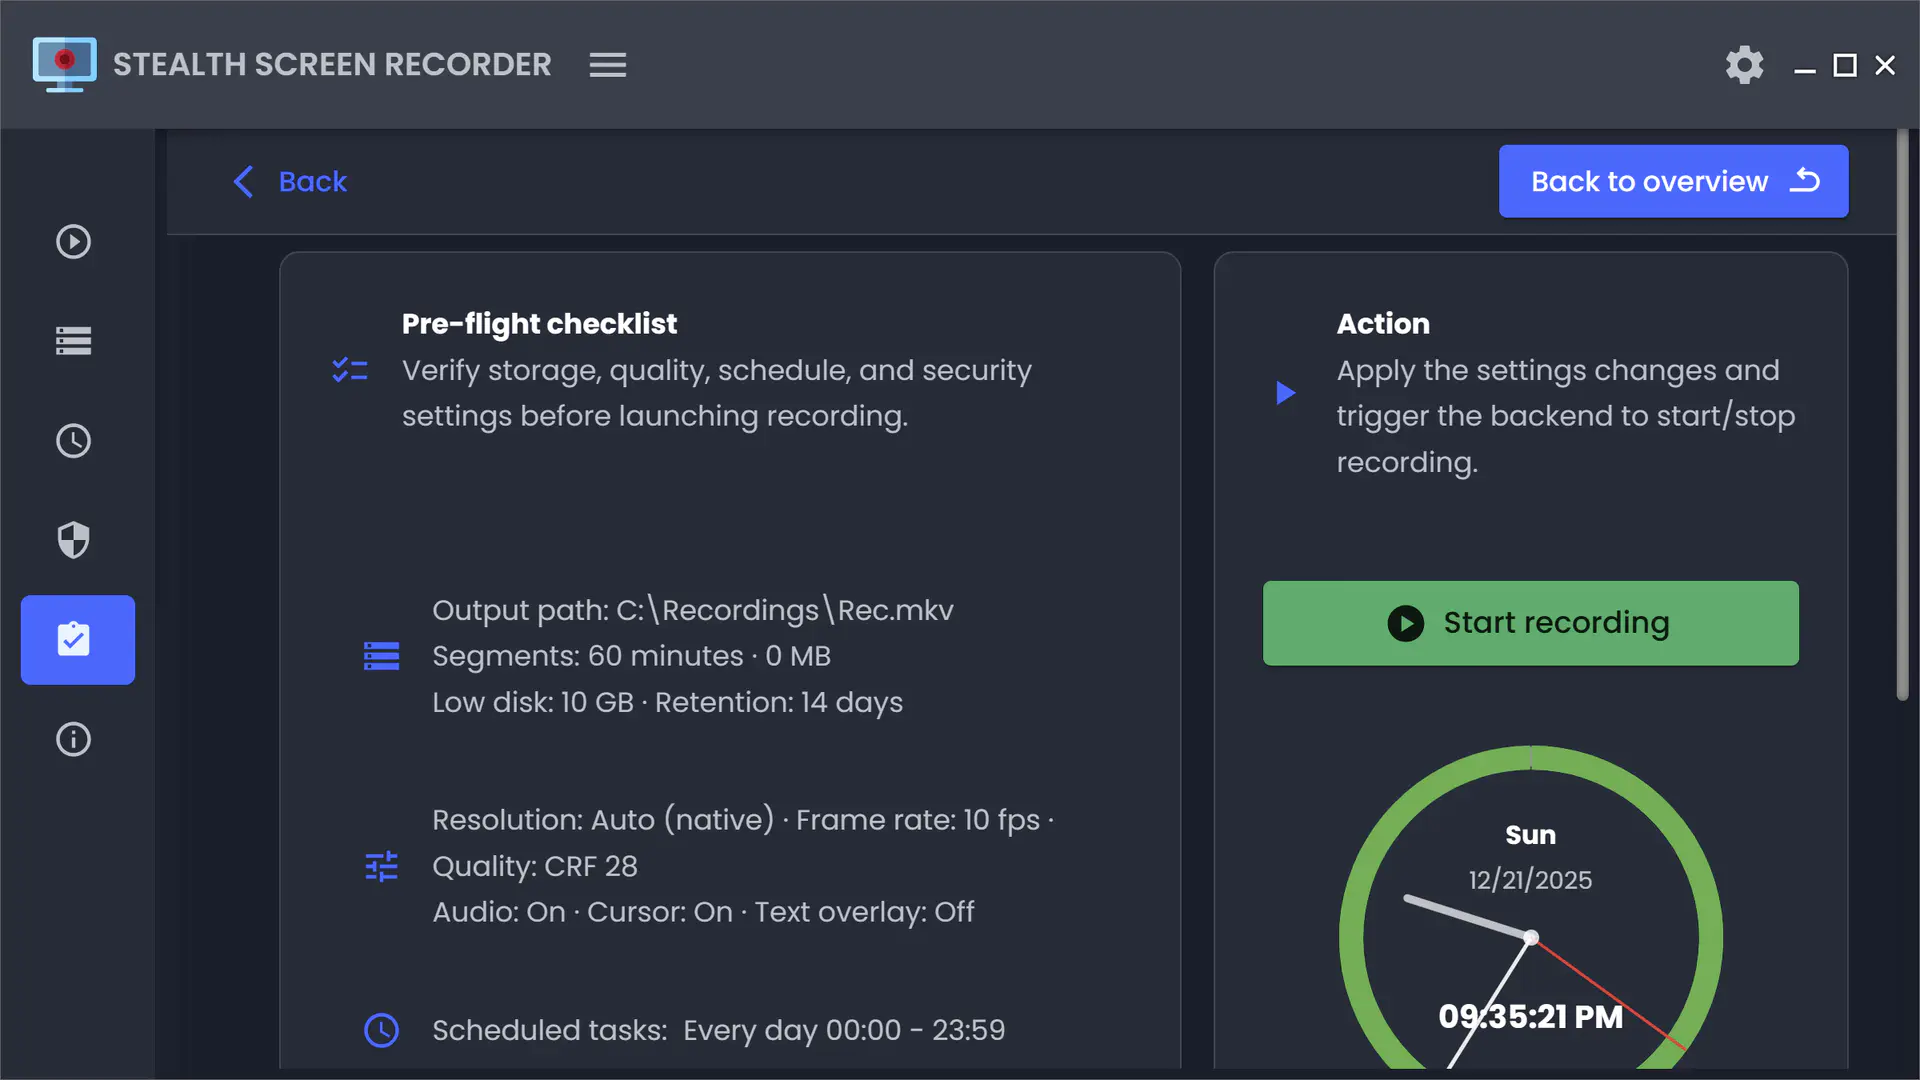This screenshot has width=1920, height=1080.
Task: Open the recording playback panel in the sidebar
Action: click(x=73, y=241)
